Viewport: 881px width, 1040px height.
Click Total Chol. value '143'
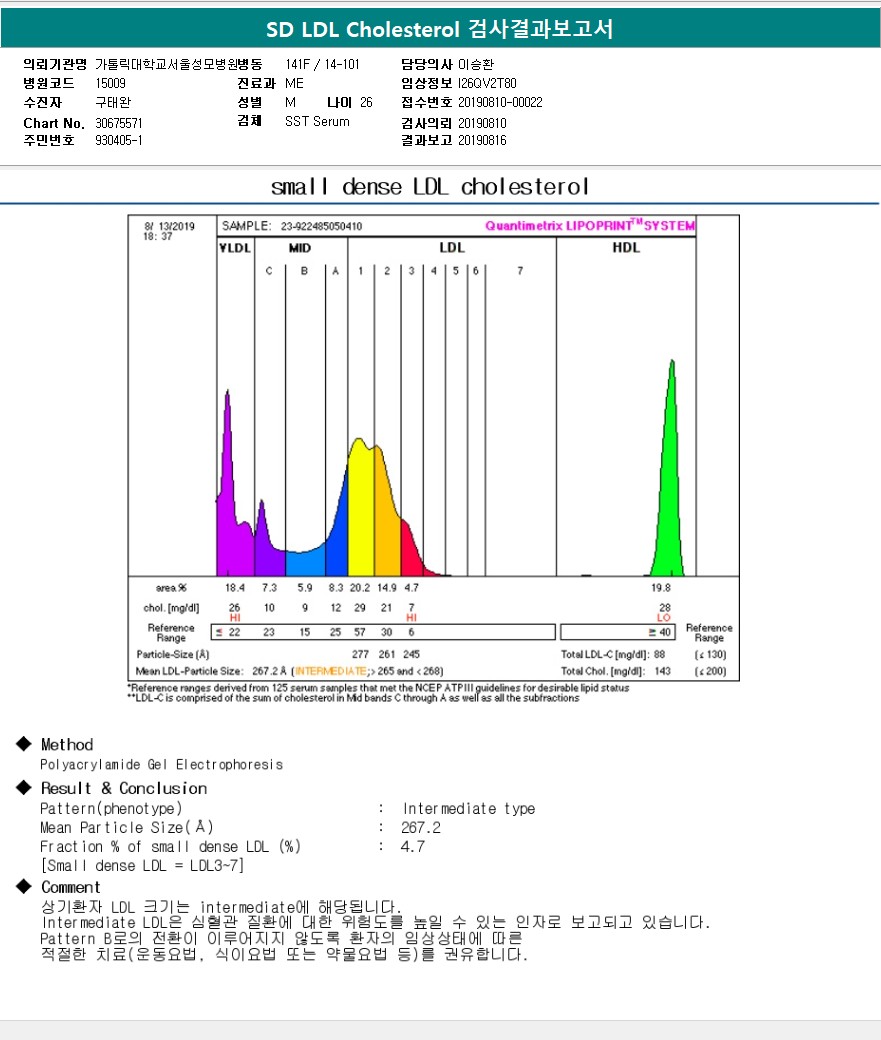[x=662, y=671]
